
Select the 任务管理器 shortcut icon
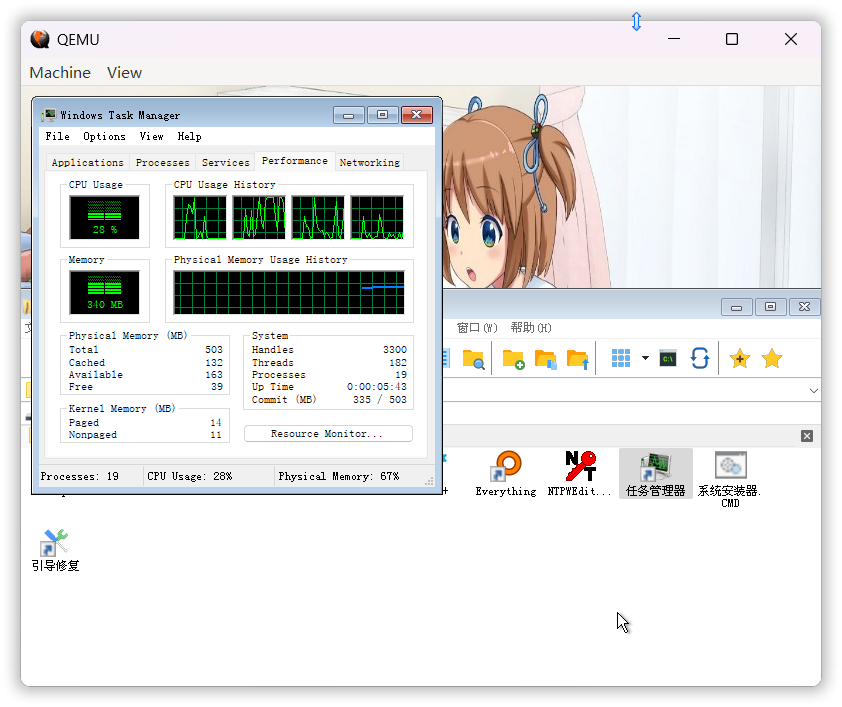(x=656, y=474)
